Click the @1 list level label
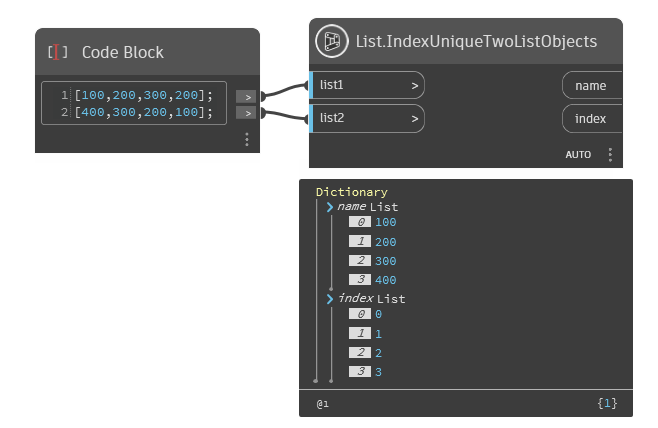Screen dimensions: 658x428 click(x=323, y=404)
